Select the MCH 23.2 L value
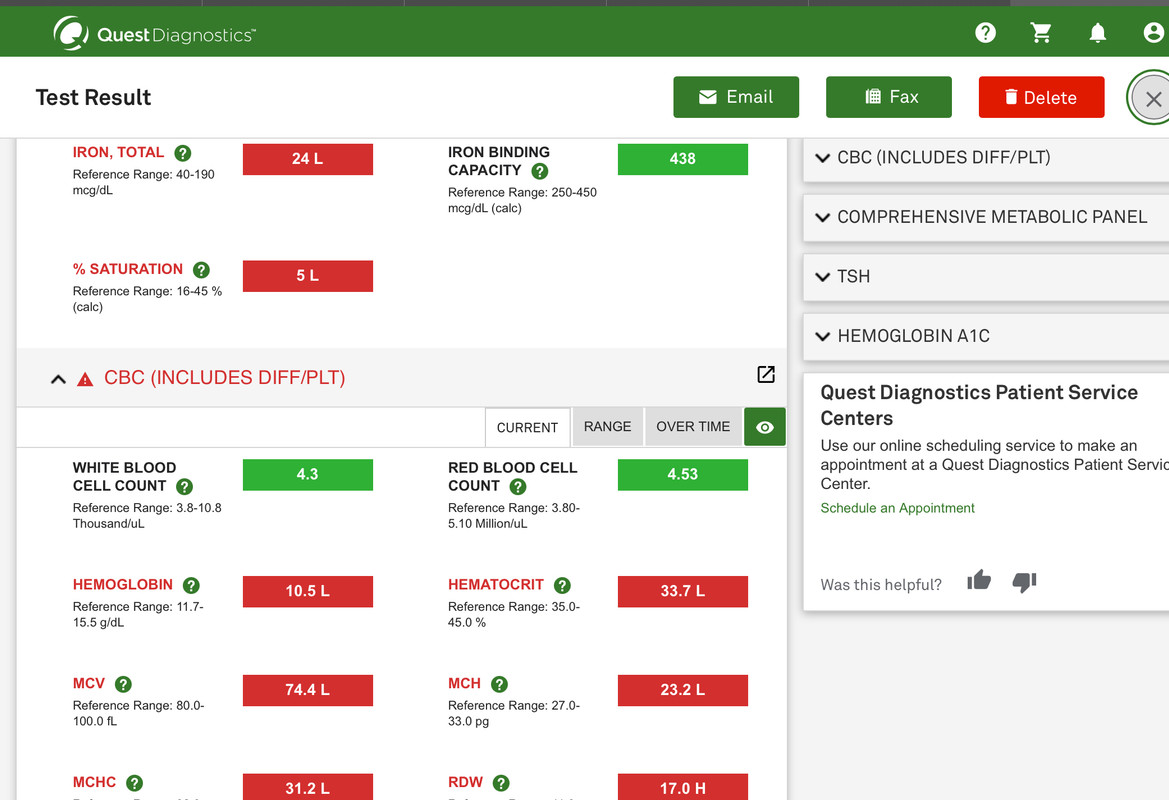 (x=683, y=690)
